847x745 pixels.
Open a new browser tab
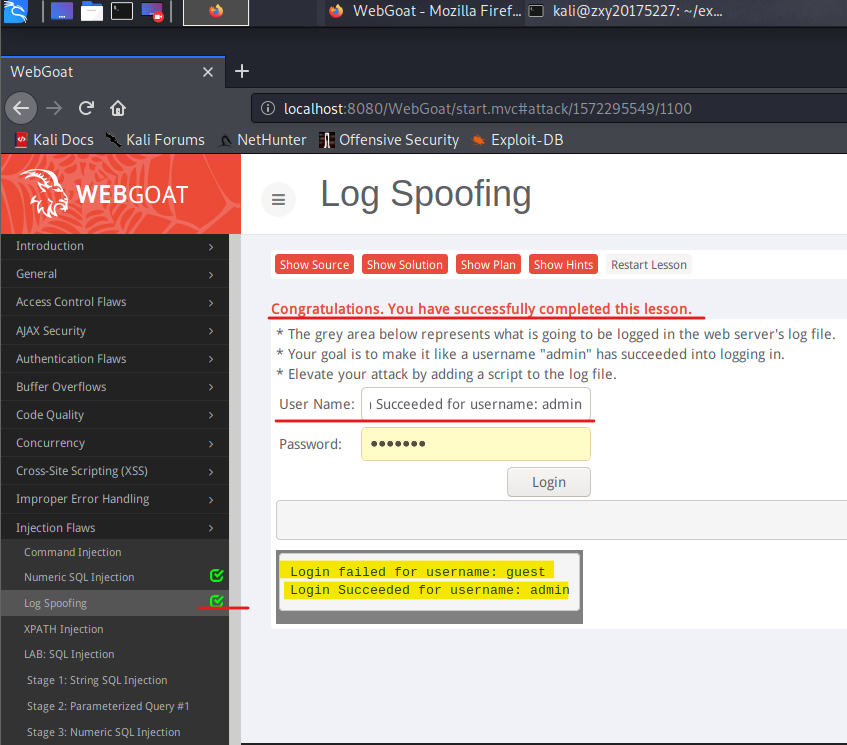pyautogui.click(x=242, y=71)
